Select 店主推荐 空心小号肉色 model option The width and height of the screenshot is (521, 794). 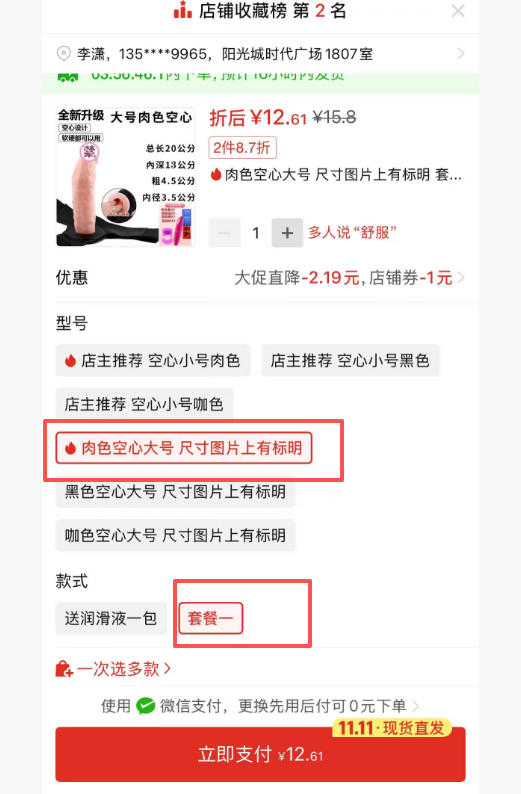153,361
